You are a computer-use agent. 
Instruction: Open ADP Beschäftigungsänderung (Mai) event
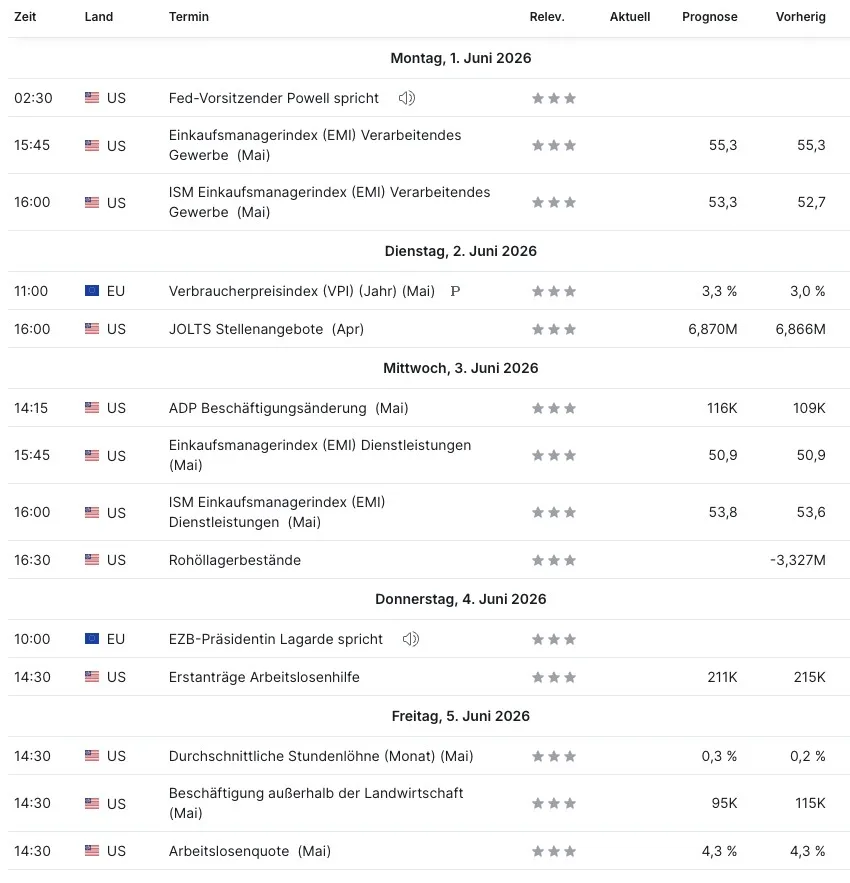pos(288,408)
